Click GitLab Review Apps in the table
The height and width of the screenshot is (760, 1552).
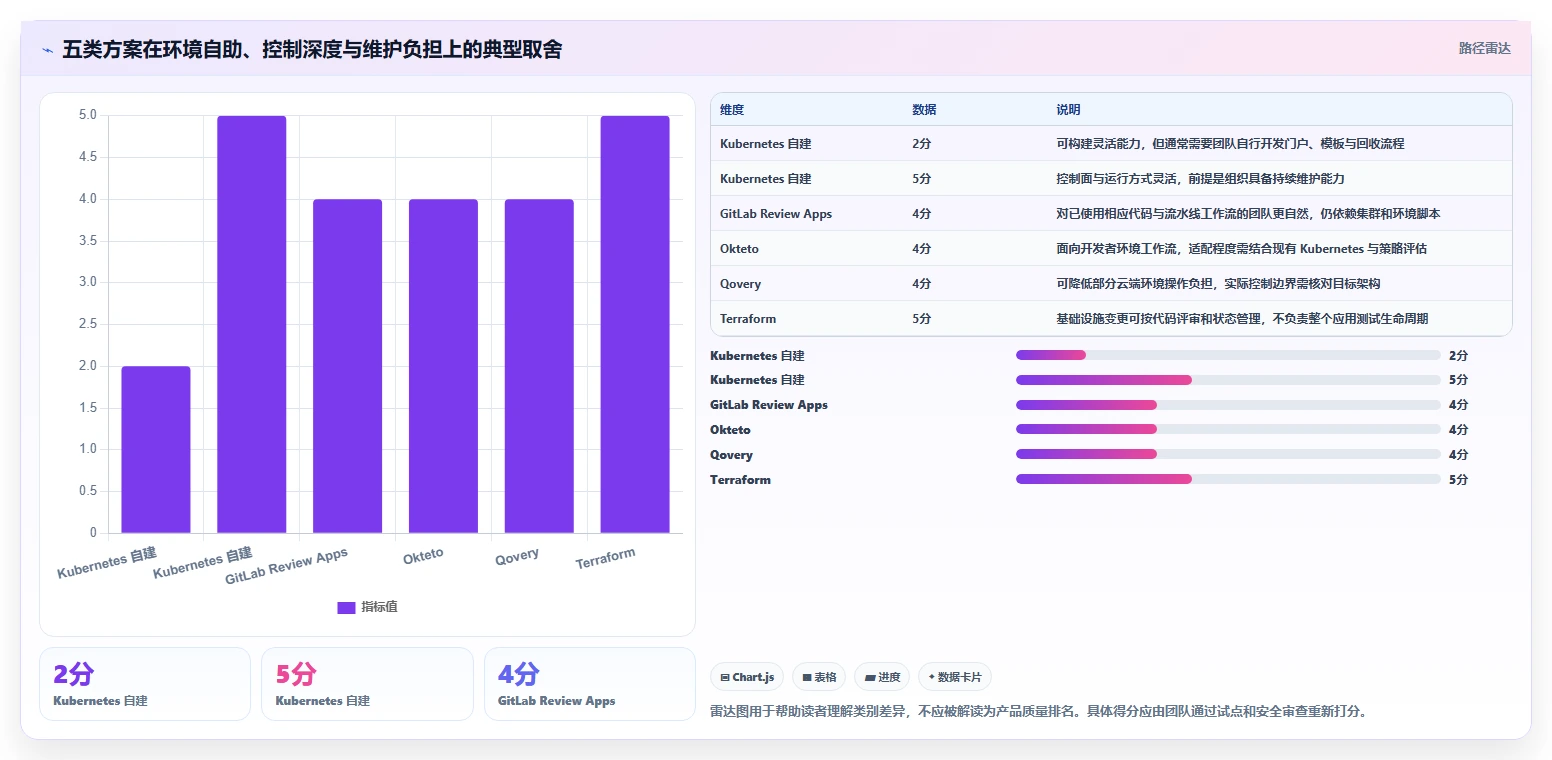(776, 214)
